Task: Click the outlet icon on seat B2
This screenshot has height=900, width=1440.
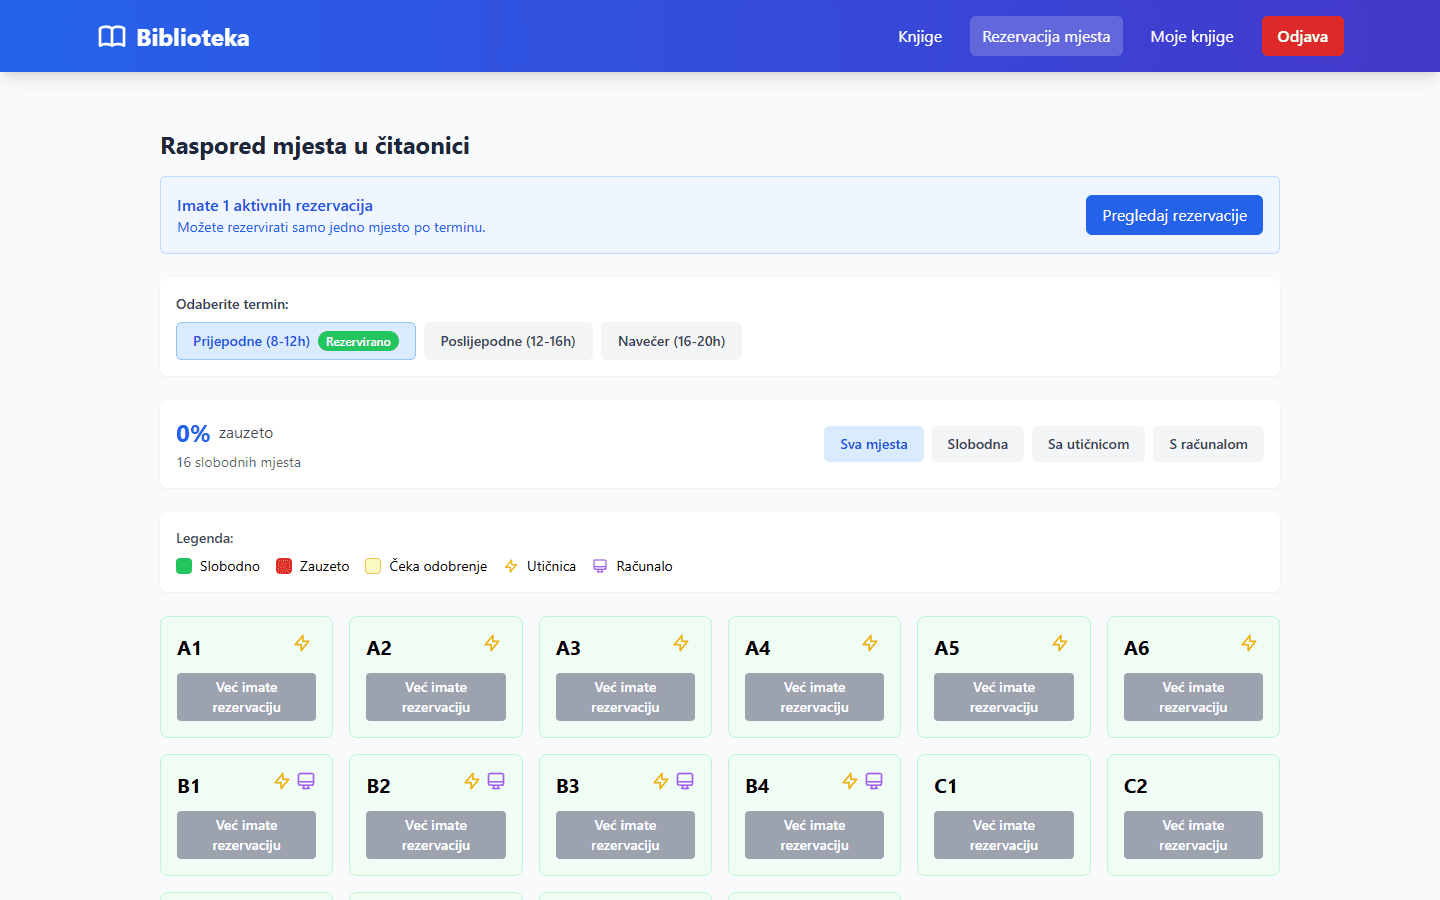Action: pyautogui.click(x=472, y=781)
